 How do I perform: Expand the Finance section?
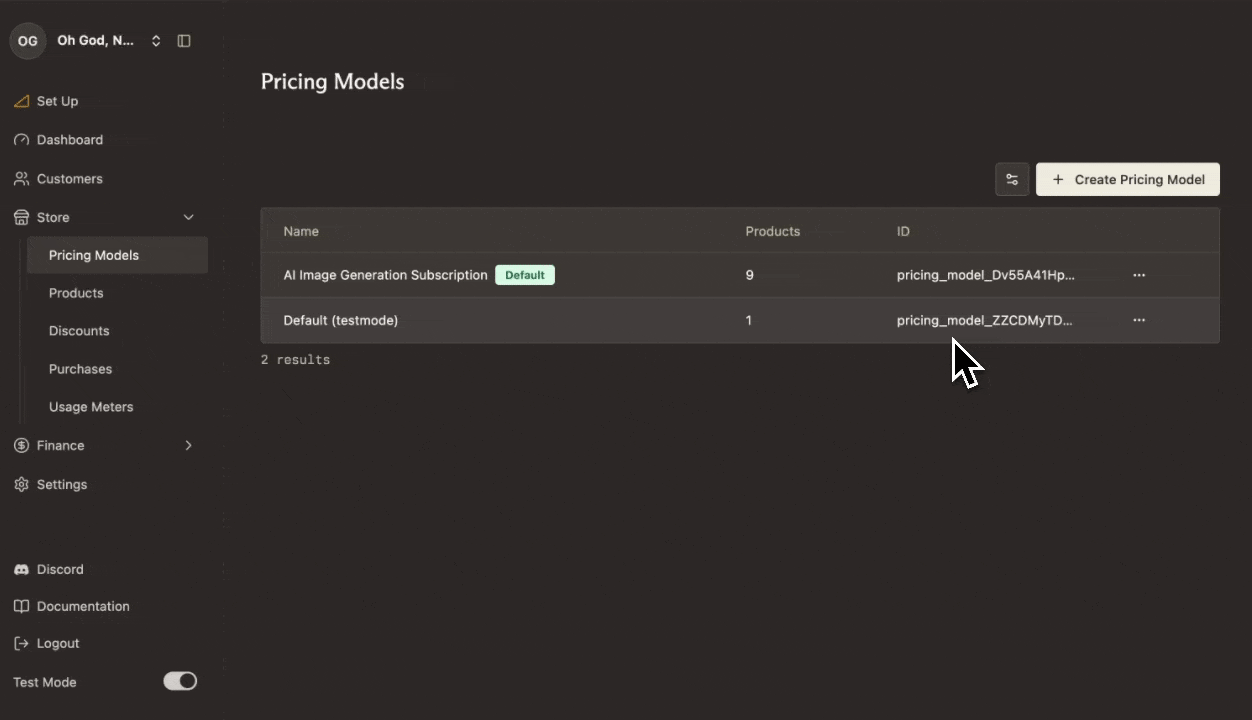click(188, 445)
